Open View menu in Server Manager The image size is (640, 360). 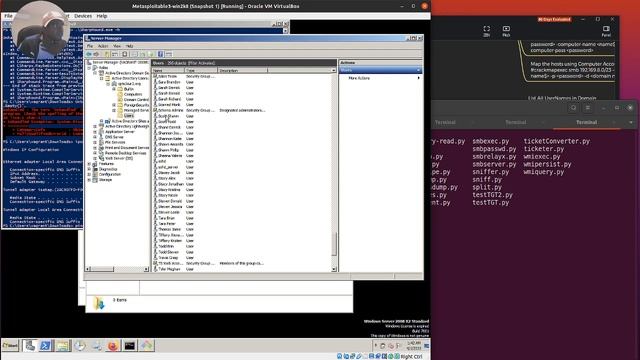[117, 46]
